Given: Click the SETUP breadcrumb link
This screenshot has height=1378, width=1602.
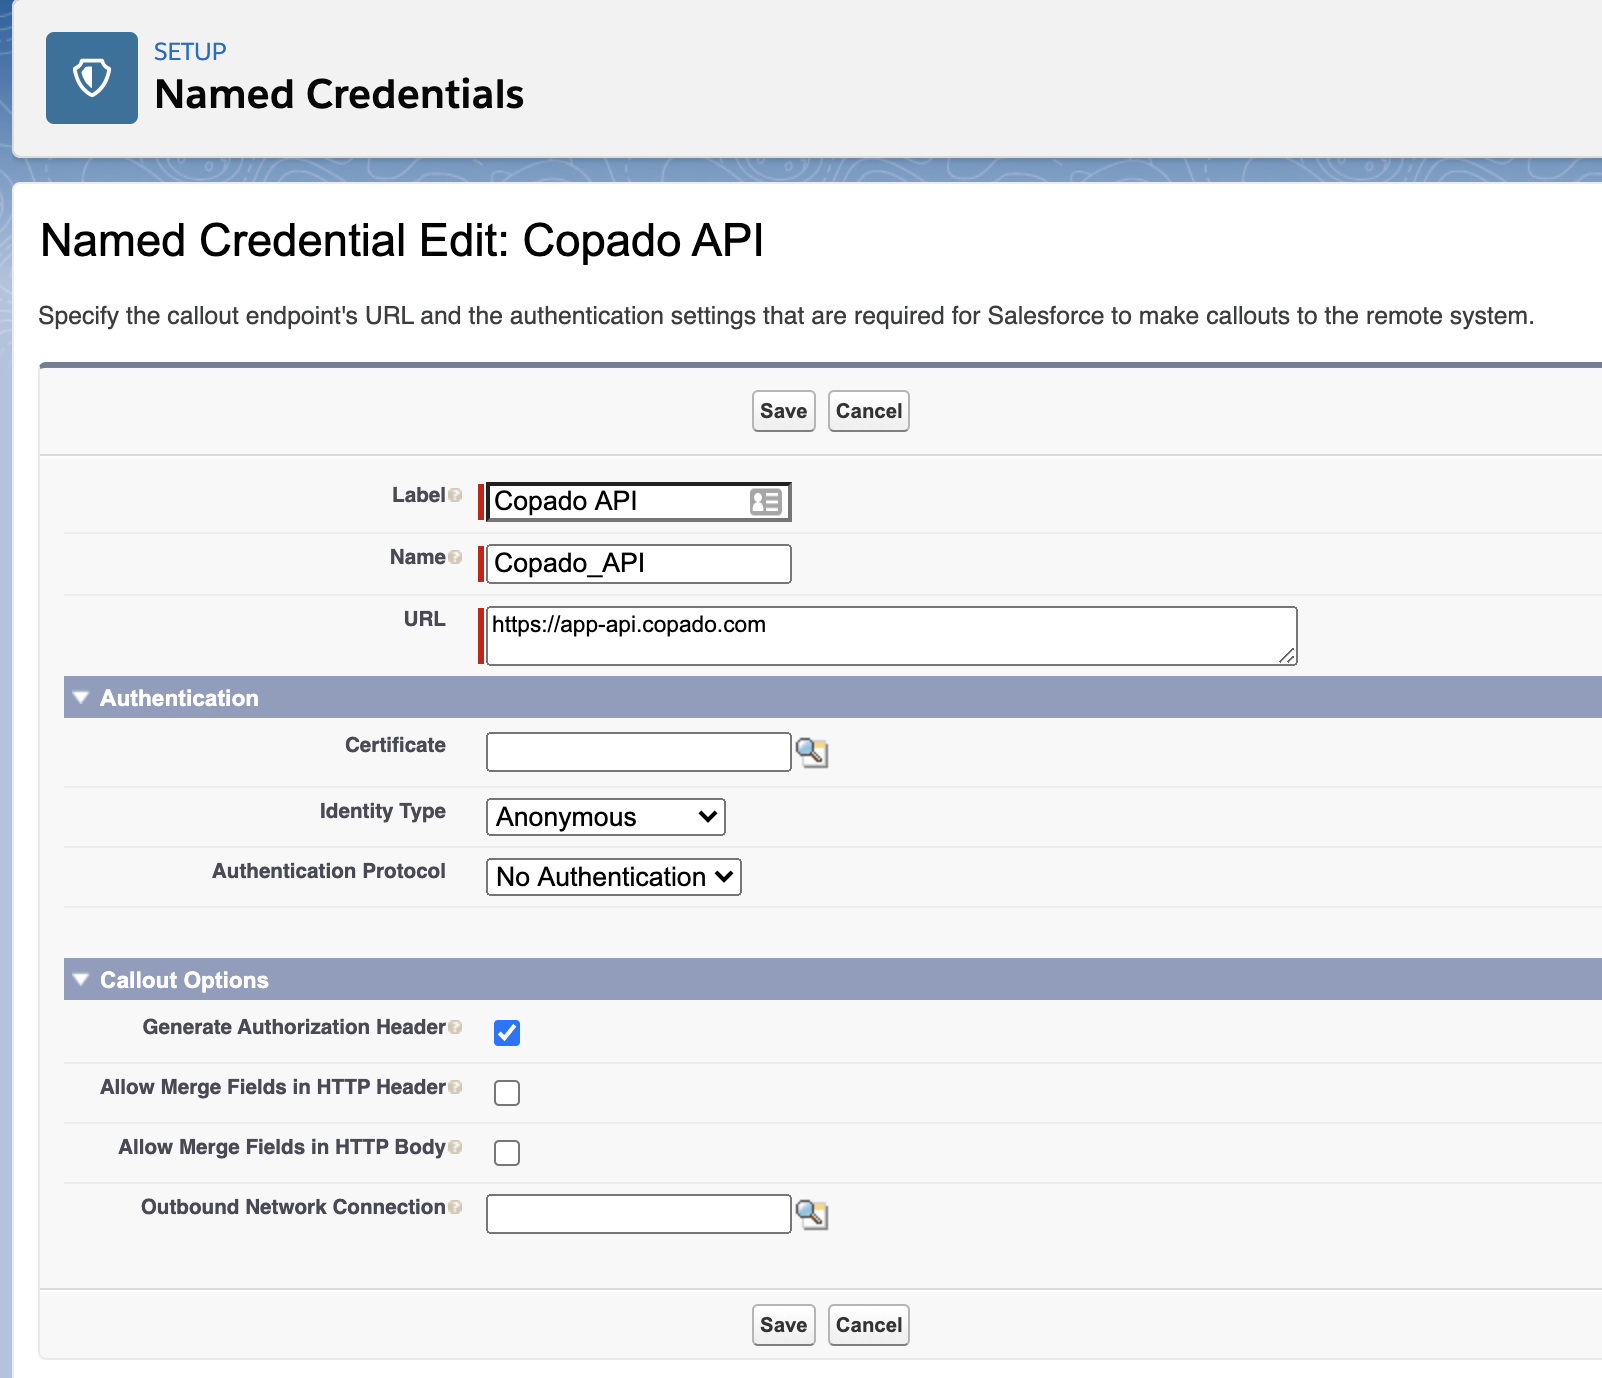Looking at the screenshot, I should [x=190, y=51].
